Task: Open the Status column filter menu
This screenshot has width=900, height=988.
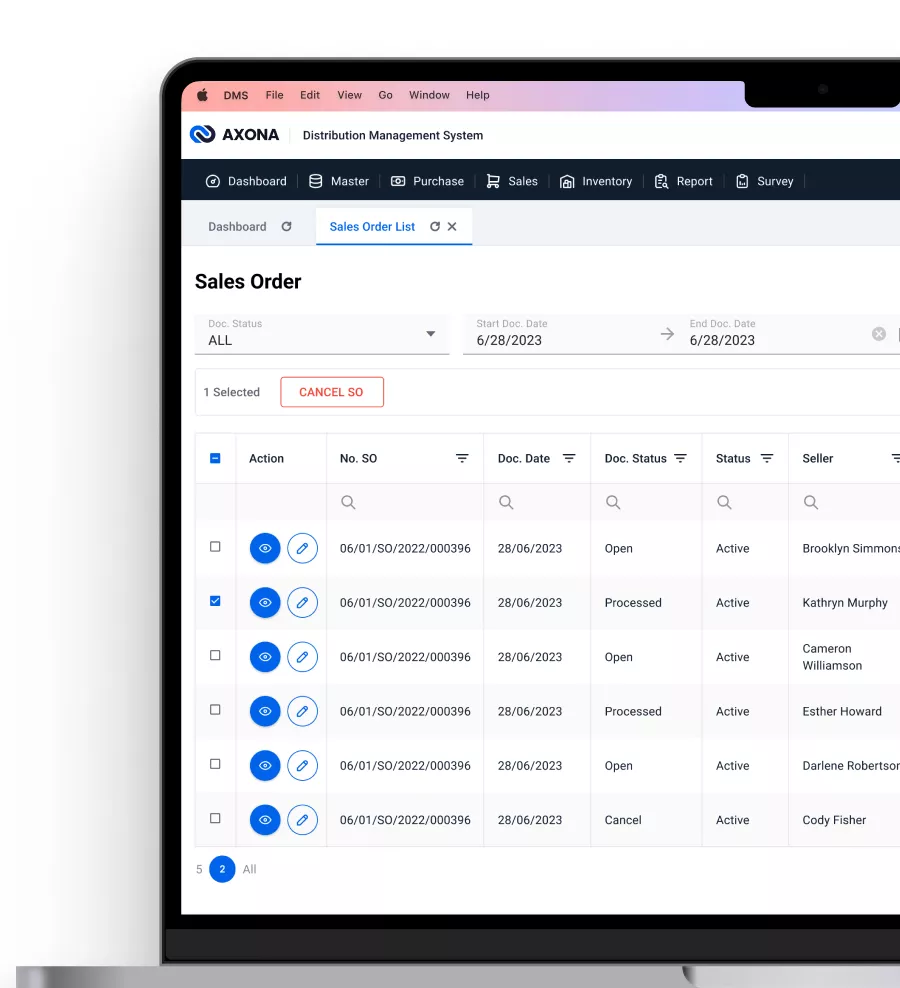Action: tap(767, 459)
